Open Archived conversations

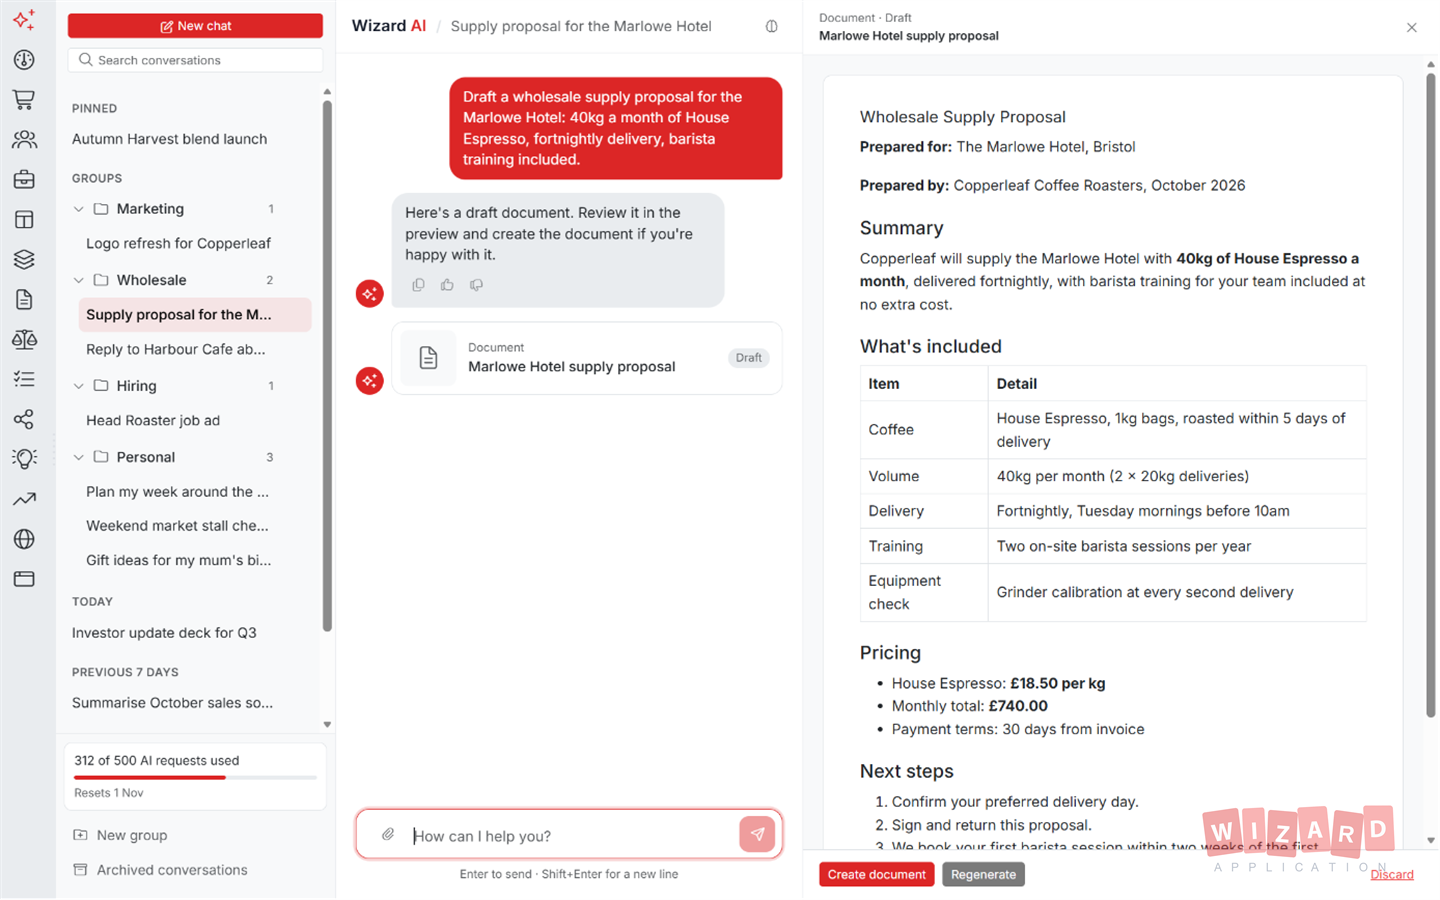[x=160, y=871]
